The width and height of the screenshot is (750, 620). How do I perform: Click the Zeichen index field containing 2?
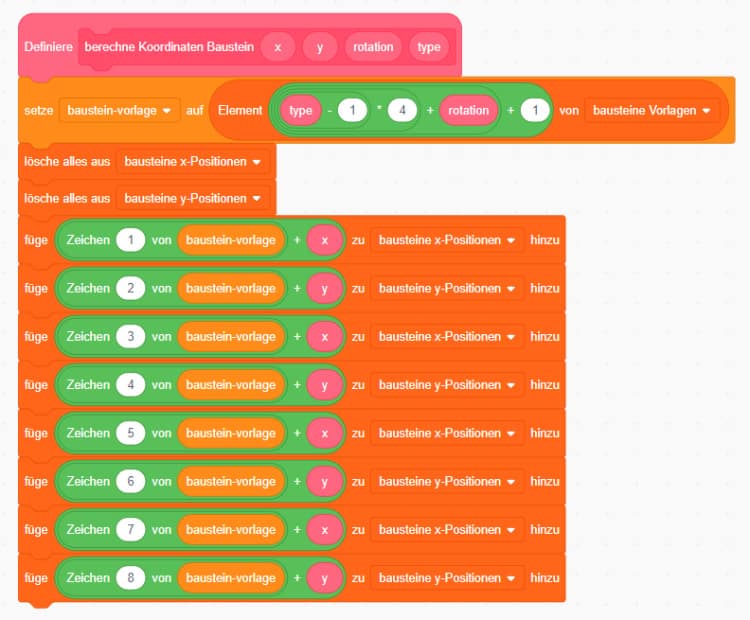click(x=131, y=288)
